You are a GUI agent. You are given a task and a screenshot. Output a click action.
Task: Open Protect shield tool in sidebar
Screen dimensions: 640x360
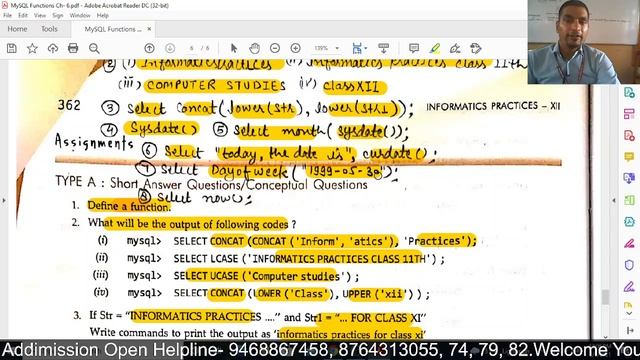coord(629,265)
